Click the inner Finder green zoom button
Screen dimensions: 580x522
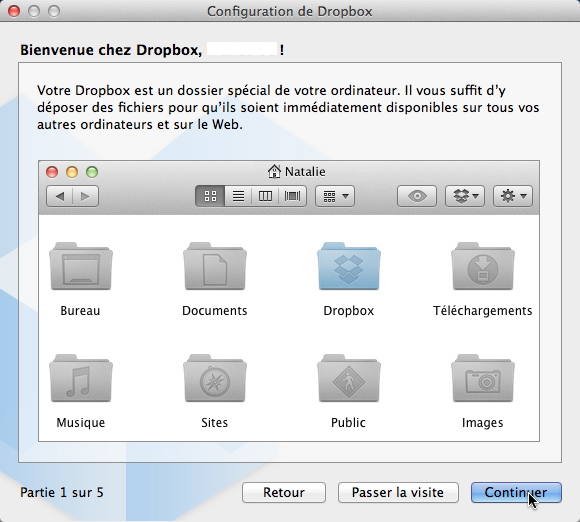(x=92, y=172)
